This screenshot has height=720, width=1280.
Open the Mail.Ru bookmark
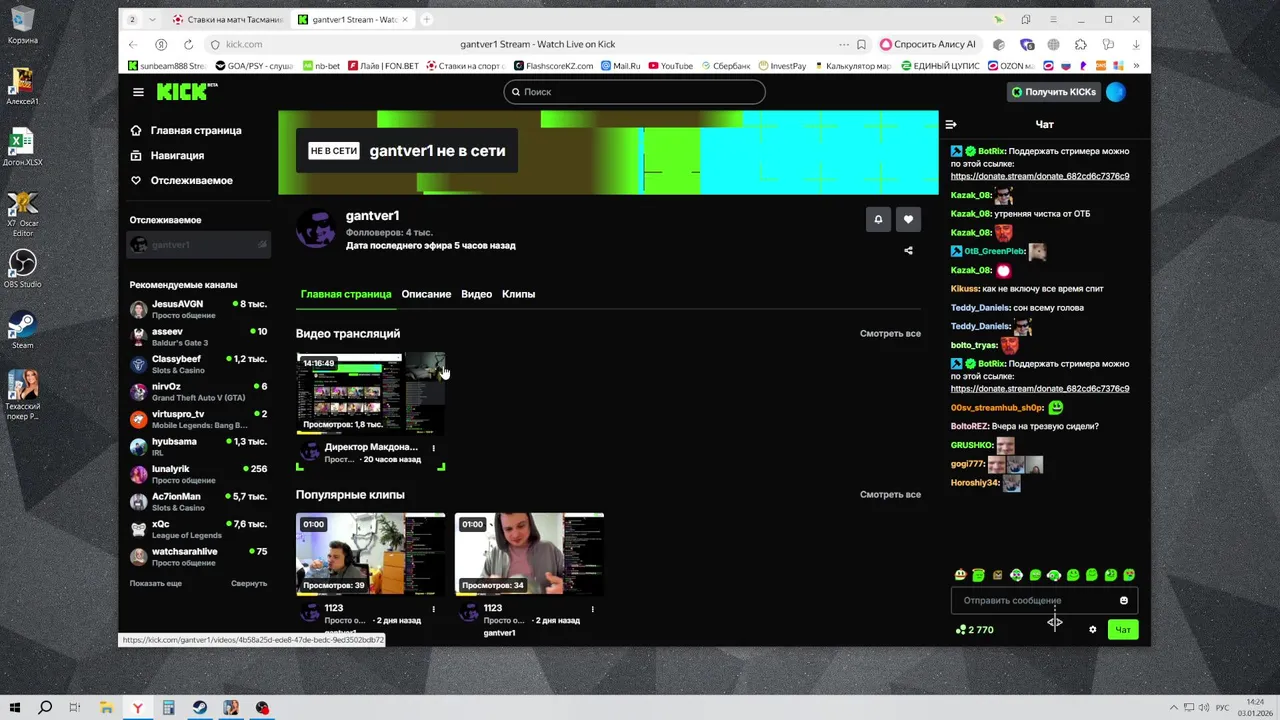tap(621, 66)
